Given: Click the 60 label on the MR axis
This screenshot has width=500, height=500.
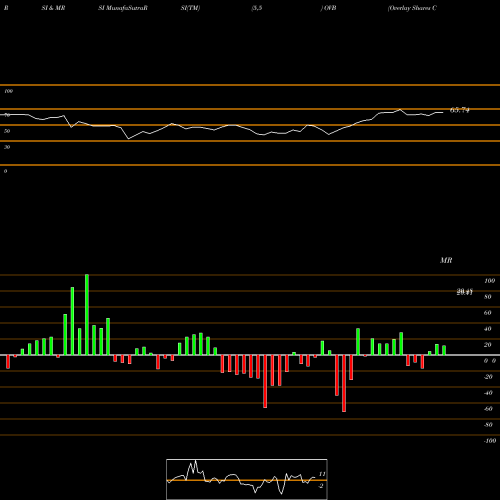Looking at the screenshot, I should click(x=488, y=313).
